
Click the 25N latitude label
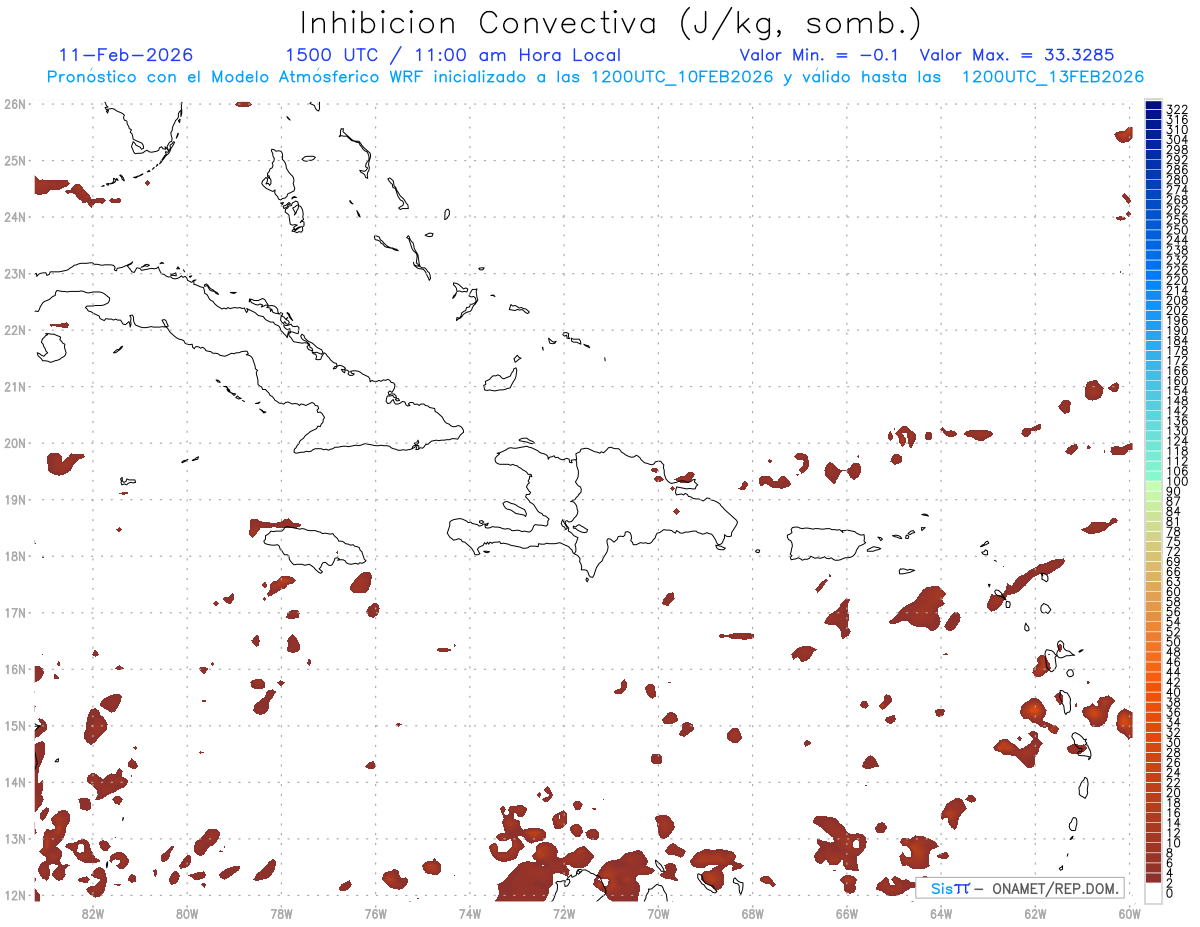point(14,160)
